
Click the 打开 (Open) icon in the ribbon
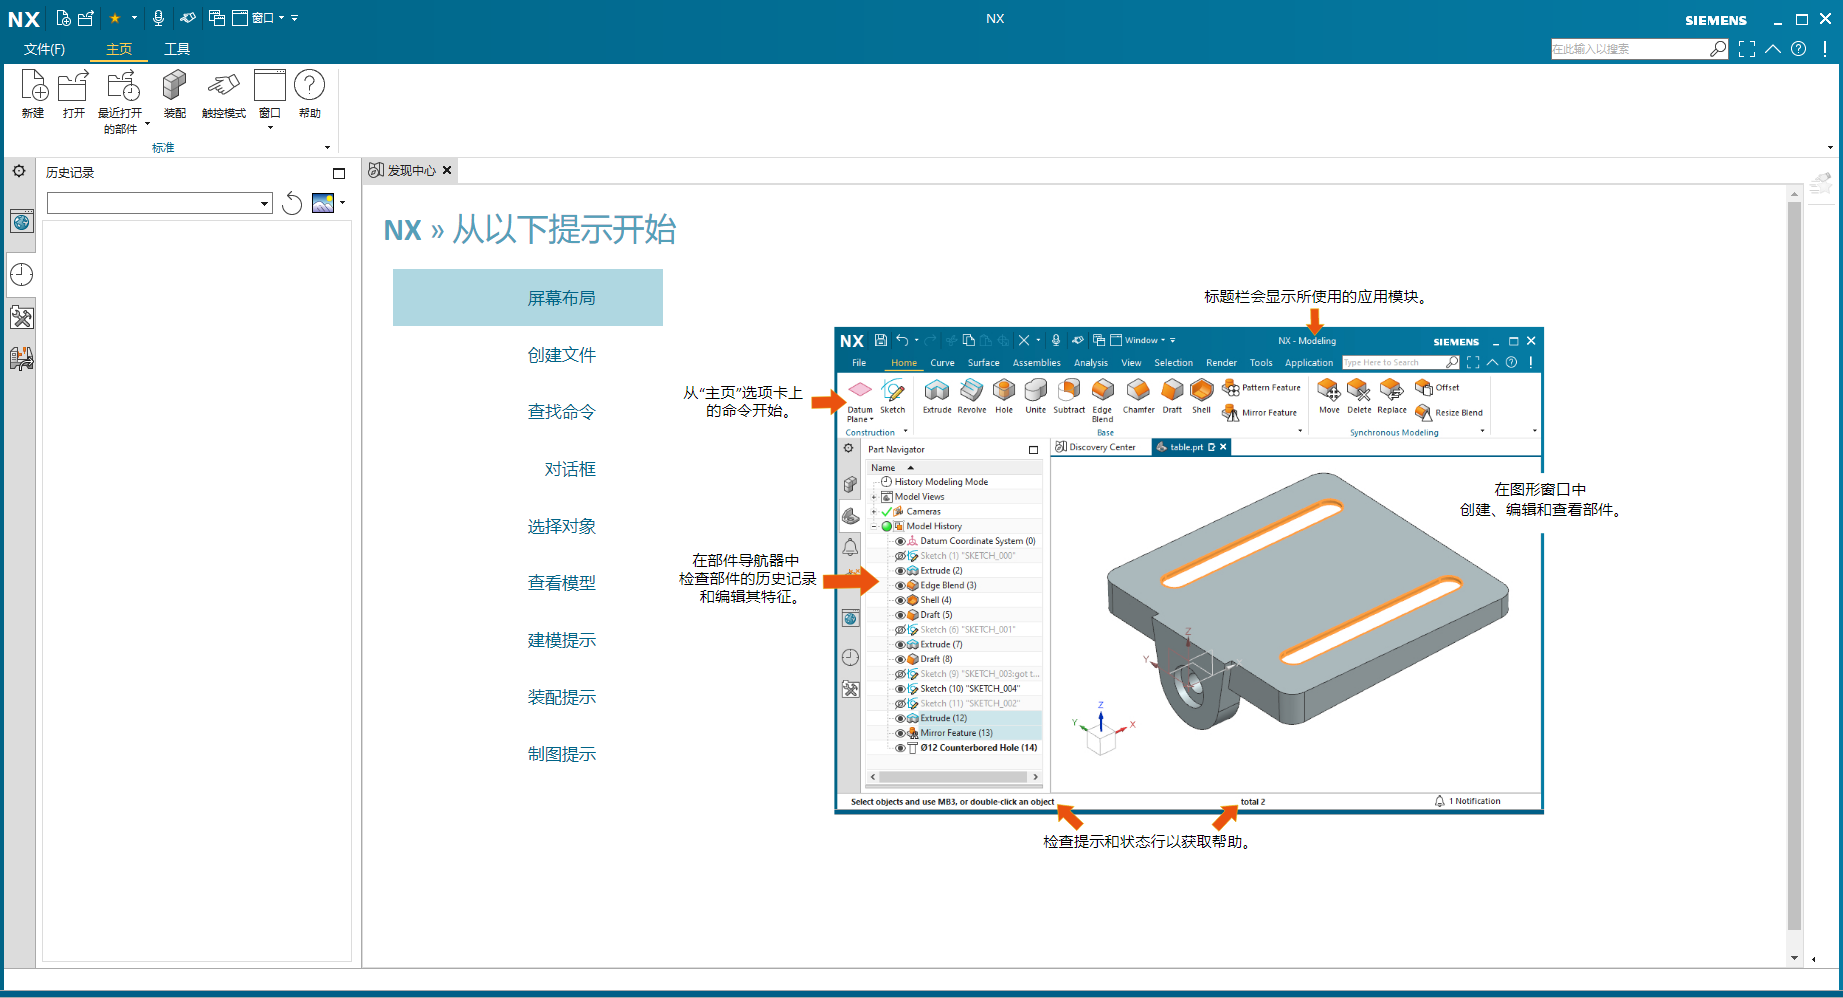[72, 95]
